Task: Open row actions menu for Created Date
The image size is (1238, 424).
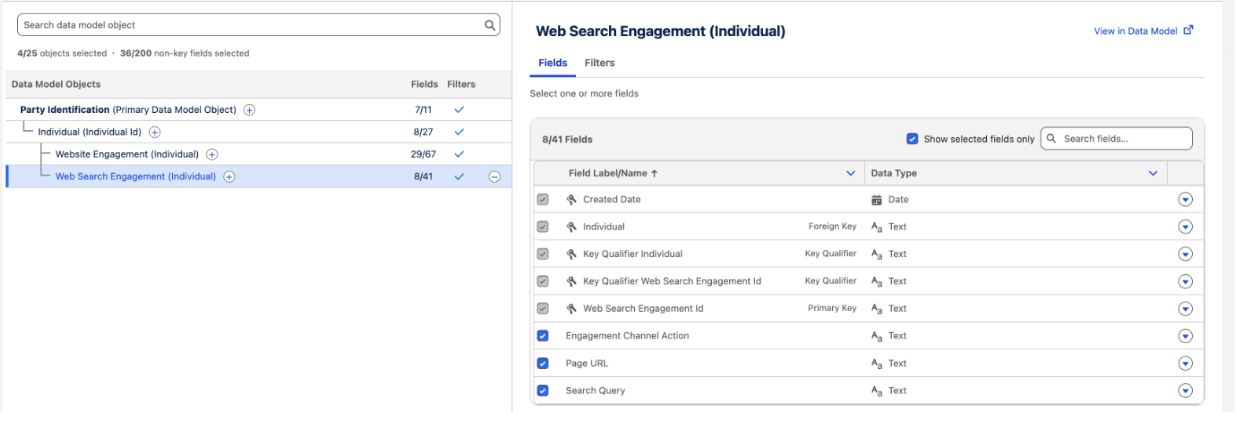Action: [1186, 199]
